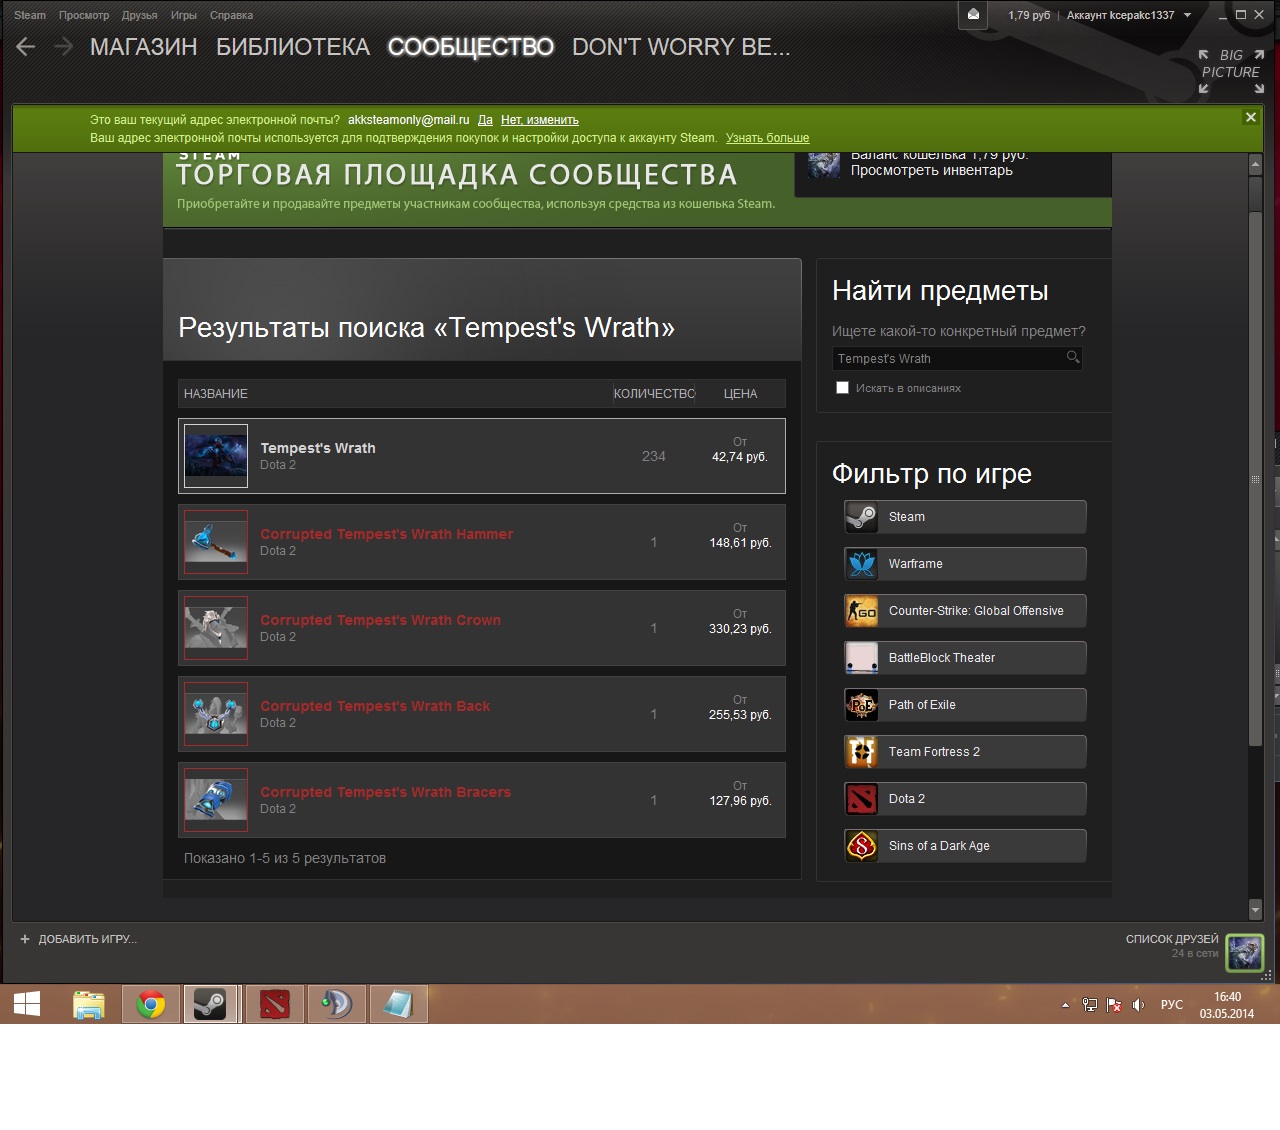Go back with the left arrow
This screenshot has height=1130, width=1280.
click(x=26, y=47)
